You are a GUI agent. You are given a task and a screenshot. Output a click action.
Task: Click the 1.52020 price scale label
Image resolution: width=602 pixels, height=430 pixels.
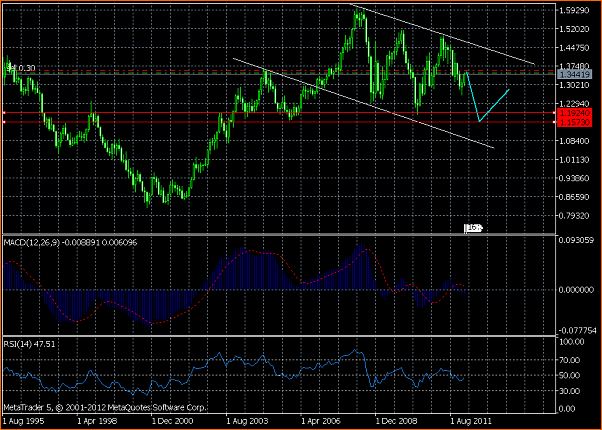574,29
